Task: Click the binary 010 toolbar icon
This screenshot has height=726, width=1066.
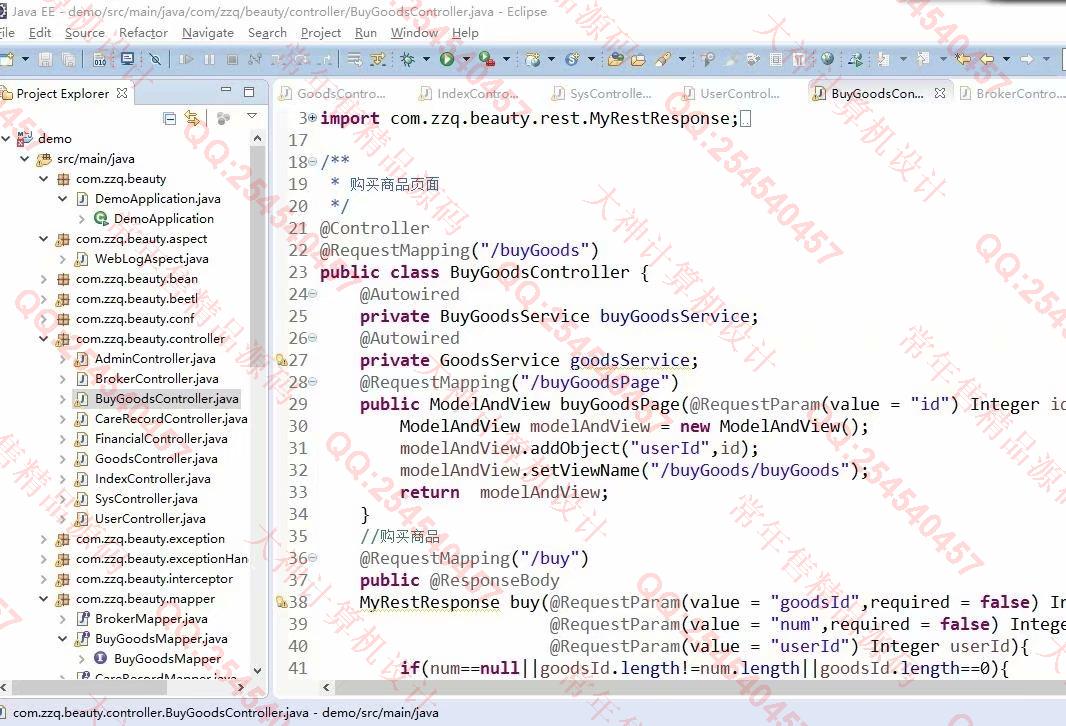Action: pos(99,60)
